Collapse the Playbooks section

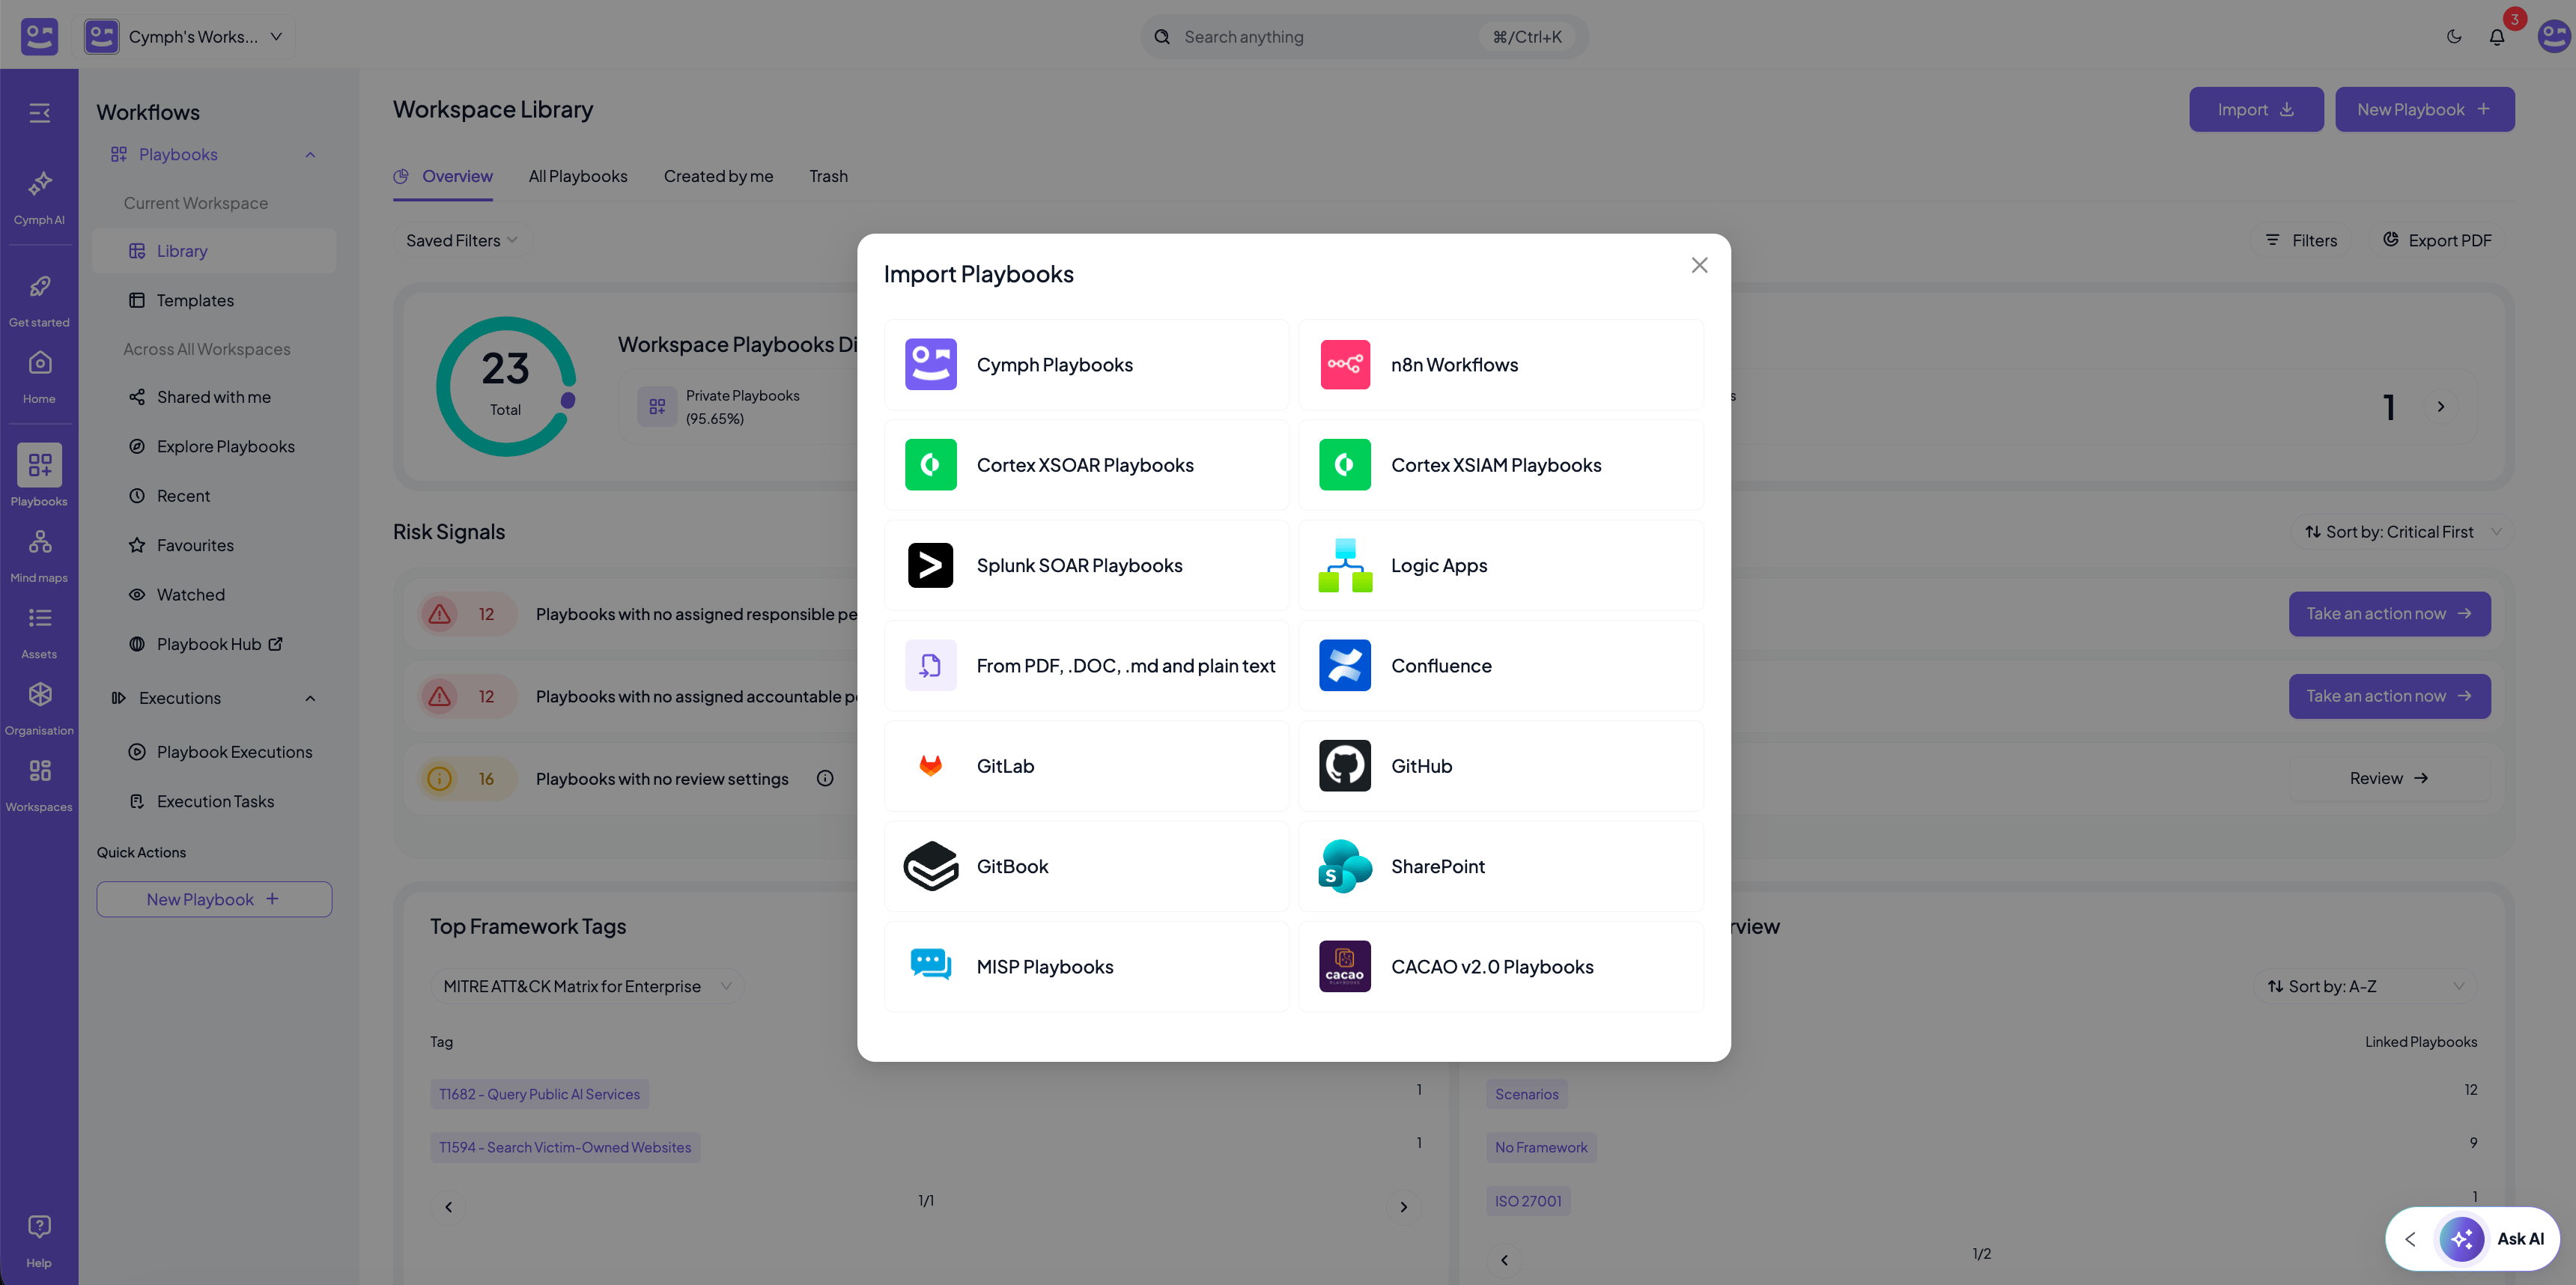[310, 154]
